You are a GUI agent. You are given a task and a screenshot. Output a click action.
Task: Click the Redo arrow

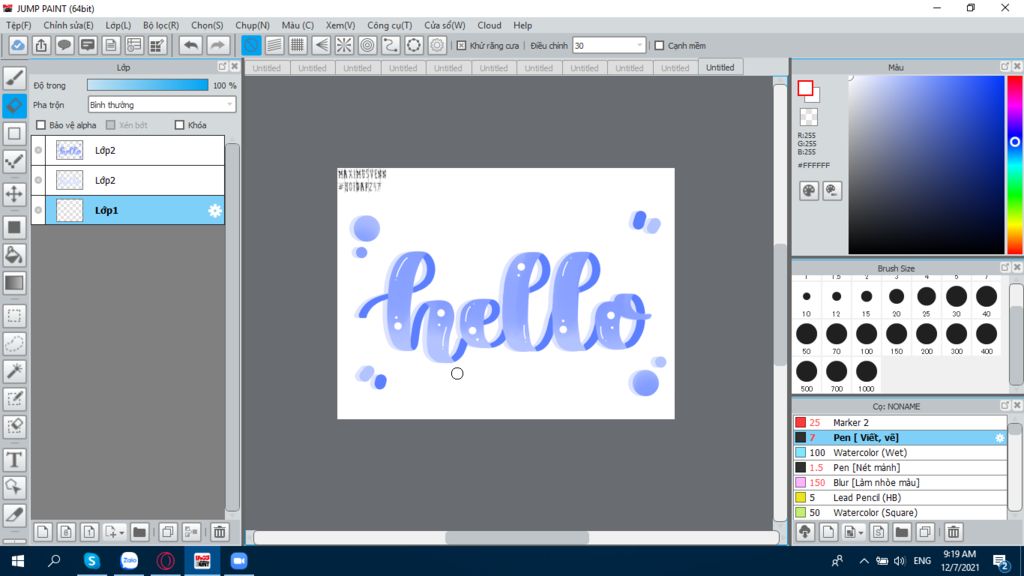point(217,46)
